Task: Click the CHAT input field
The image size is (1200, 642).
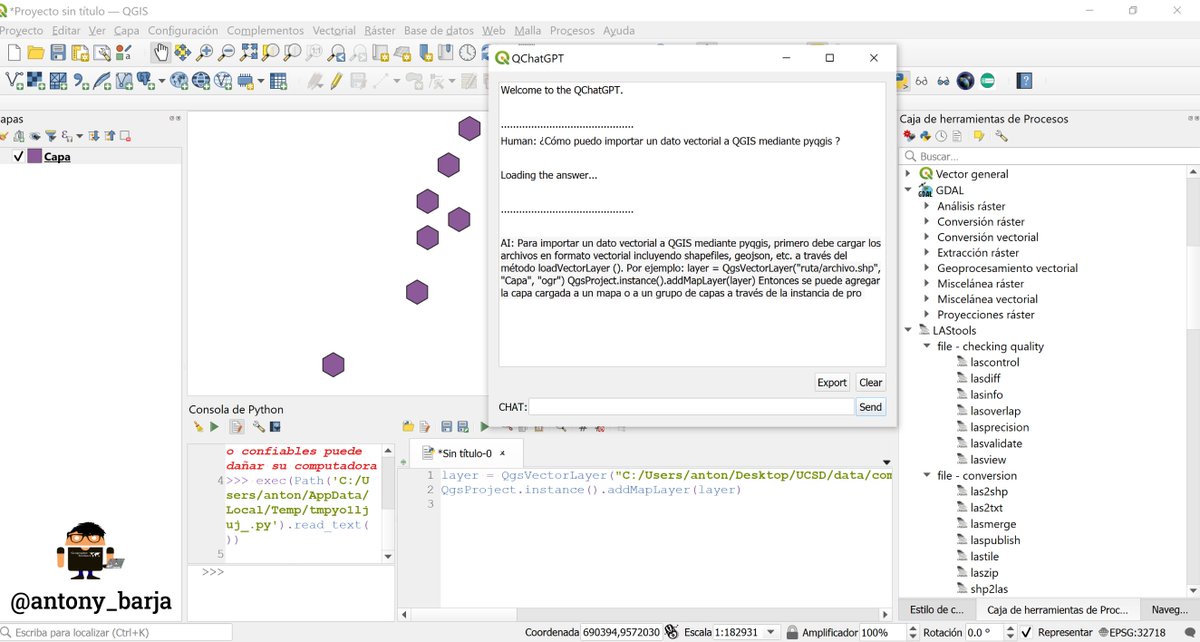Action: [691, 407]
